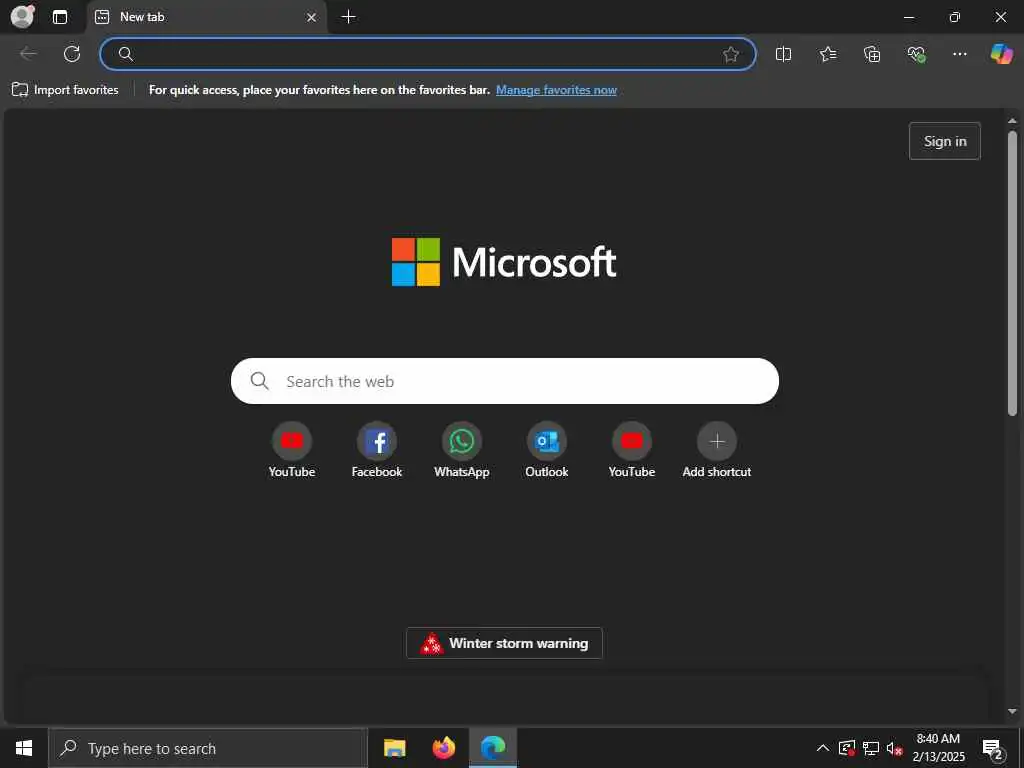Open the first YouTube shortcut
The image size is (1024, 768).
(x=292, y=451)
